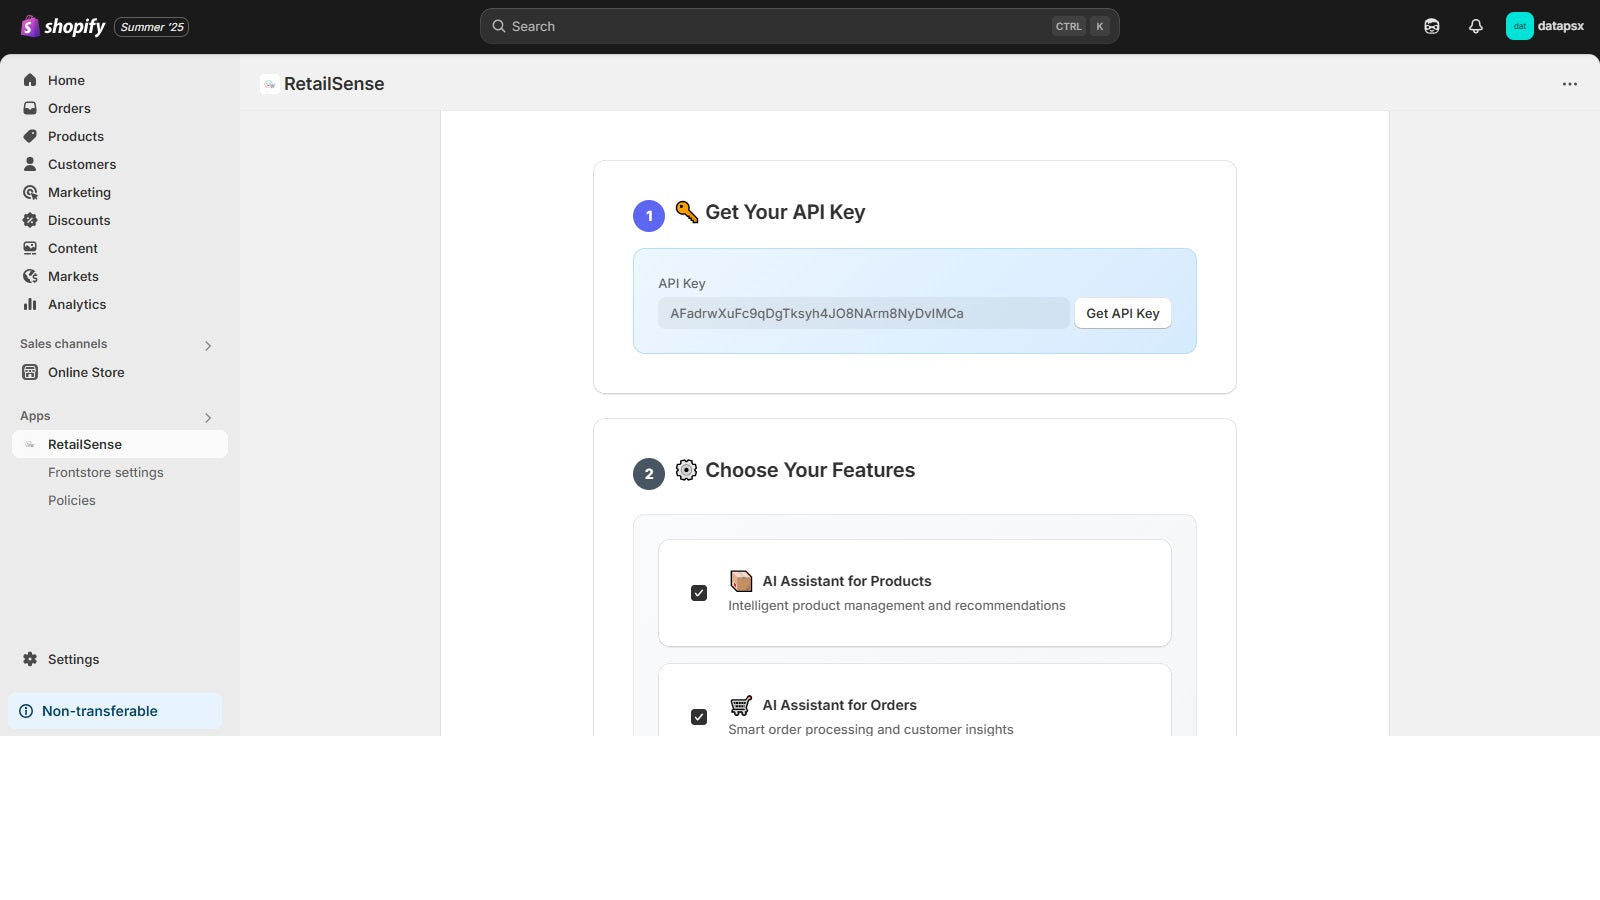
Task: Go to Content section
Action: (120, 248)
